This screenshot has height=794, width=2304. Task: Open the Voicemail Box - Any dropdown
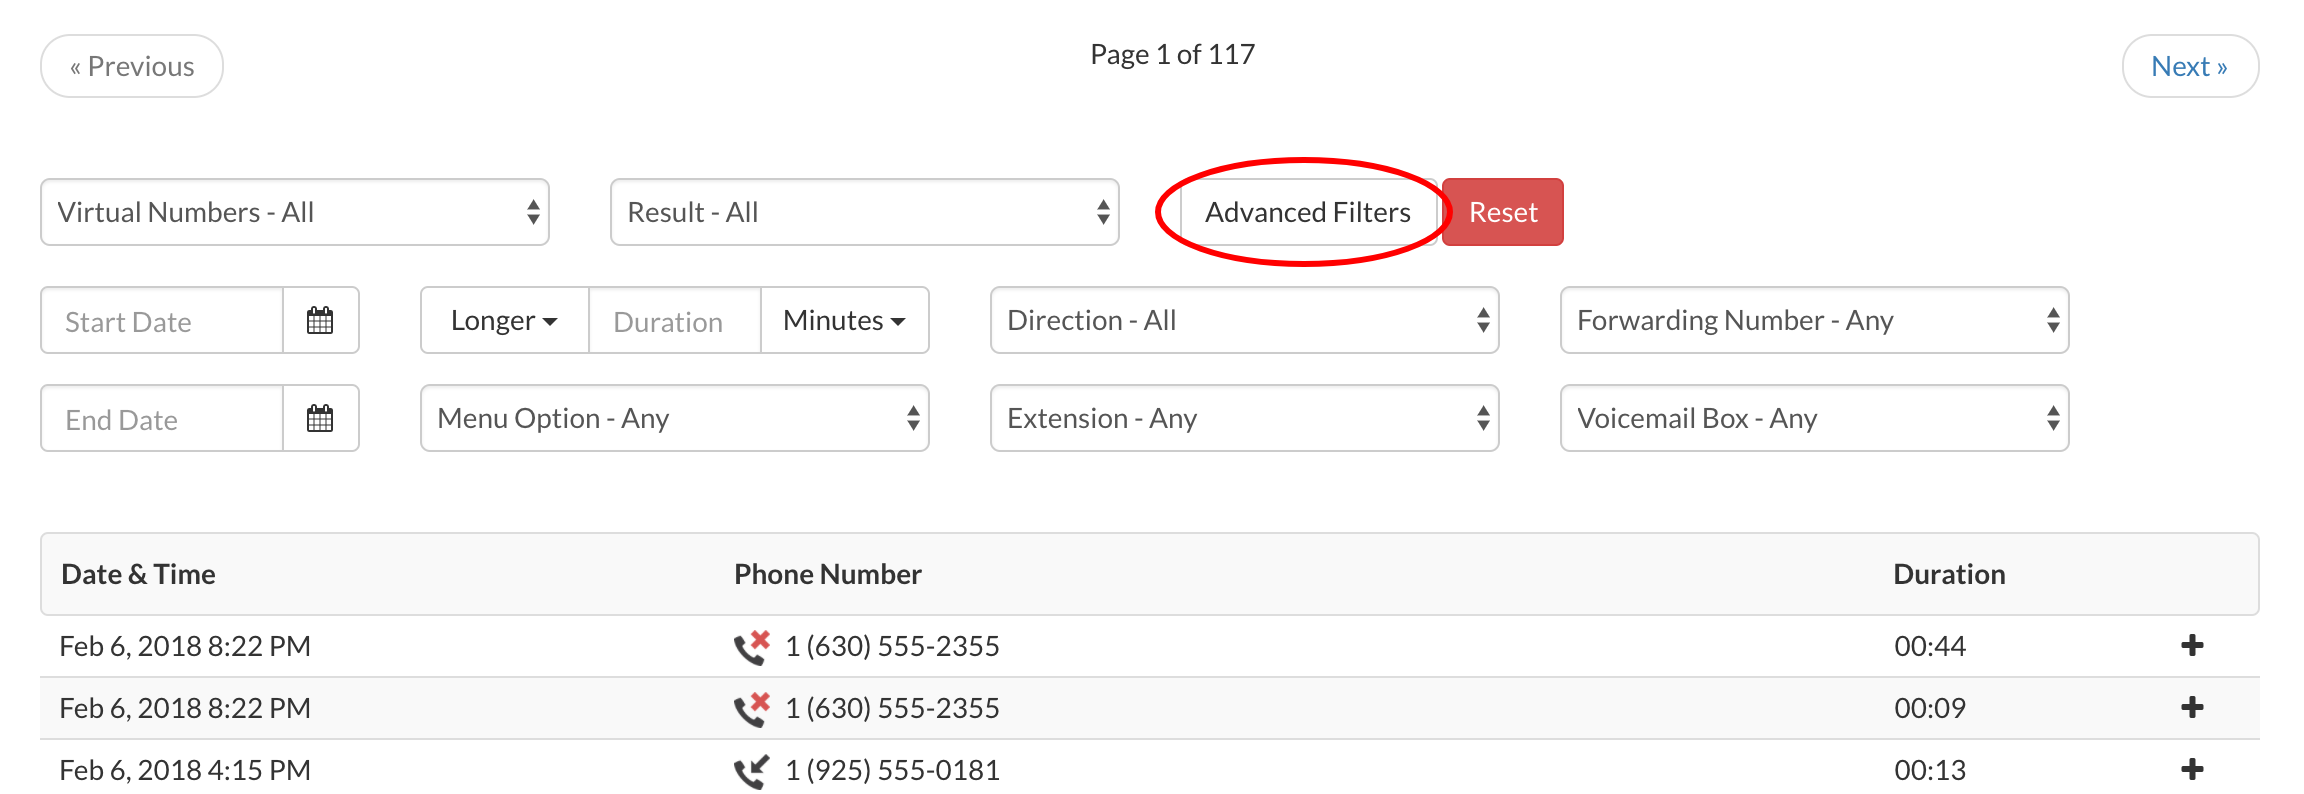[1815, 418]
